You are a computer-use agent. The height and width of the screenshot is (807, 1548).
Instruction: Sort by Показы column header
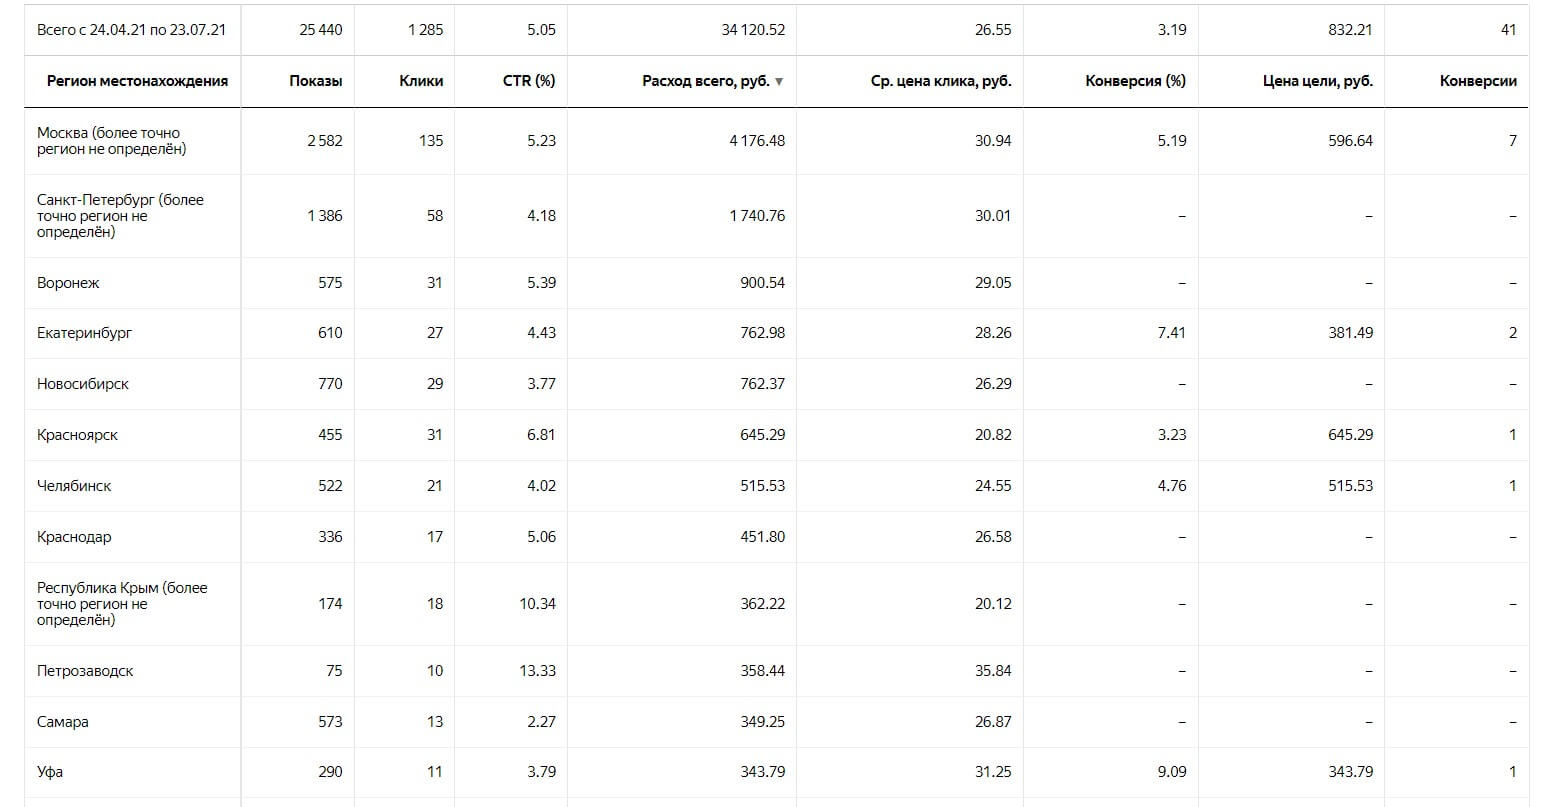click(x=315, y=81)
